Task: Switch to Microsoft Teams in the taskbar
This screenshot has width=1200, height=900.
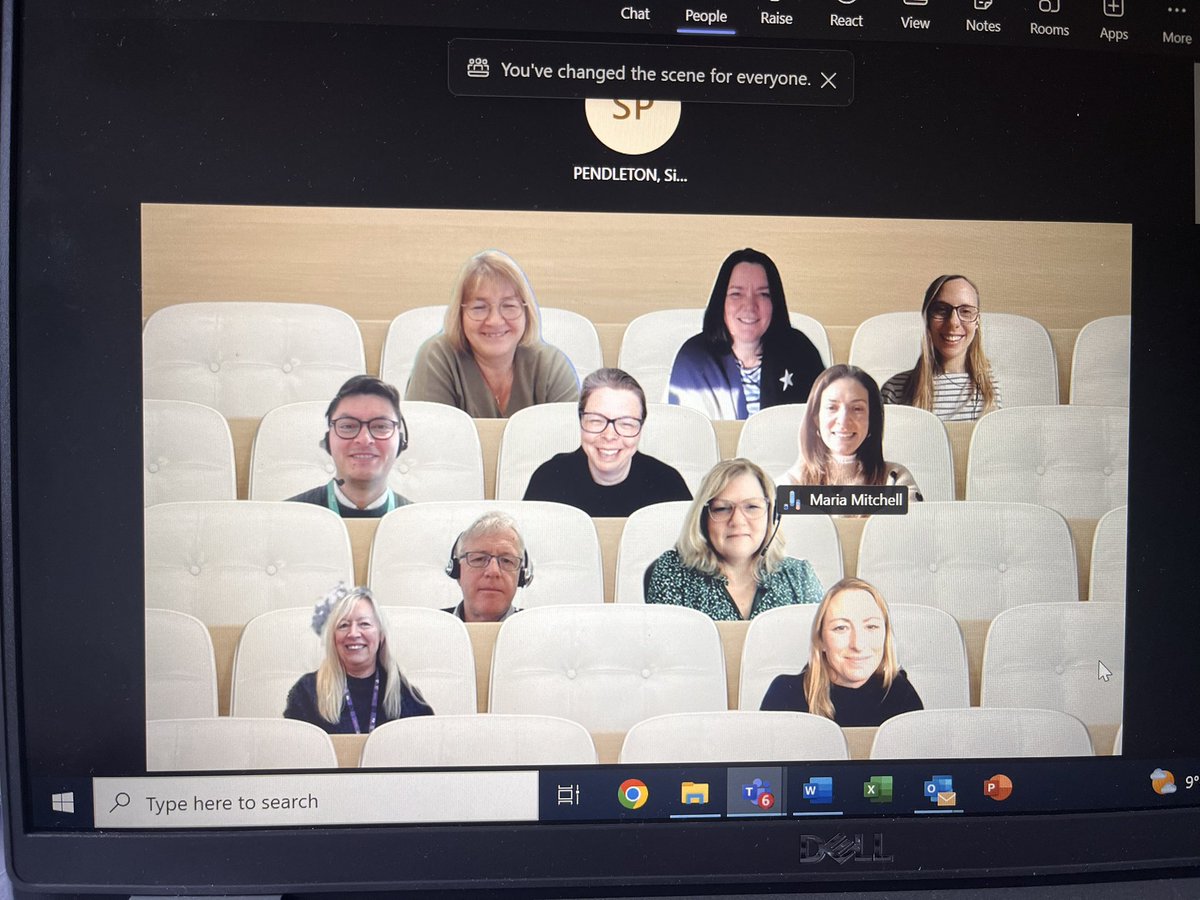Action: click(x=756, y=793)
